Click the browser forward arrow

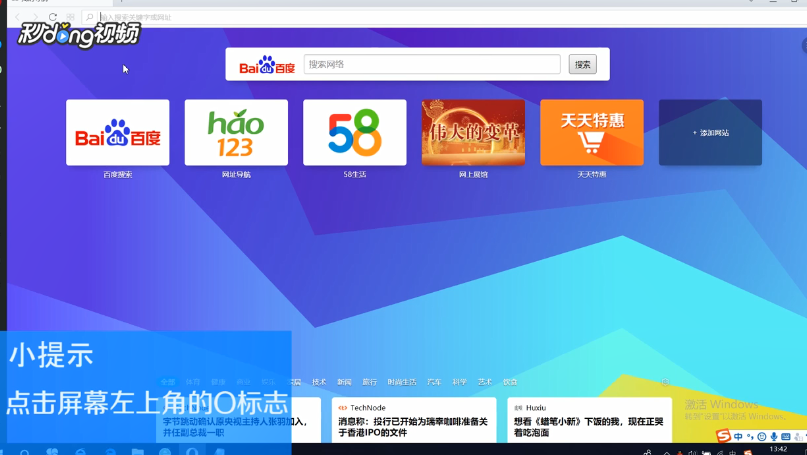pos(34,17)
